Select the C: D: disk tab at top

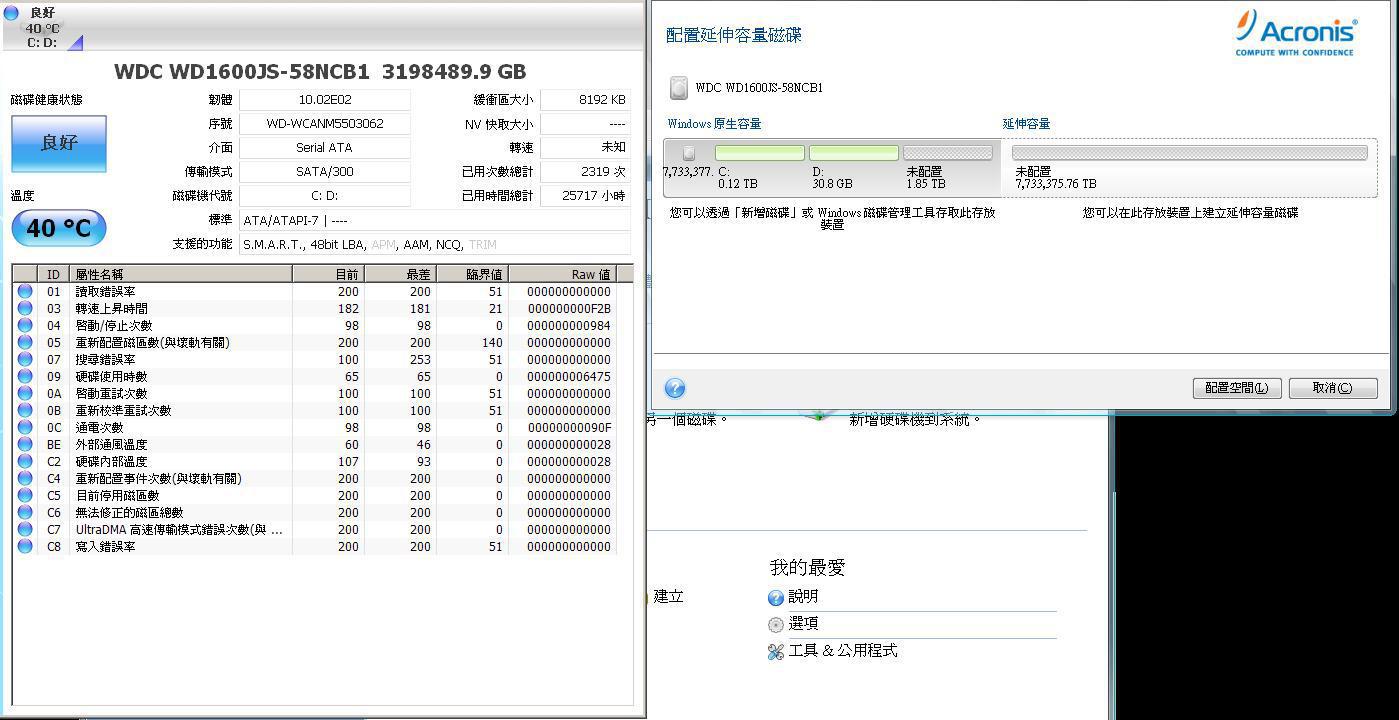pos(42,28)
